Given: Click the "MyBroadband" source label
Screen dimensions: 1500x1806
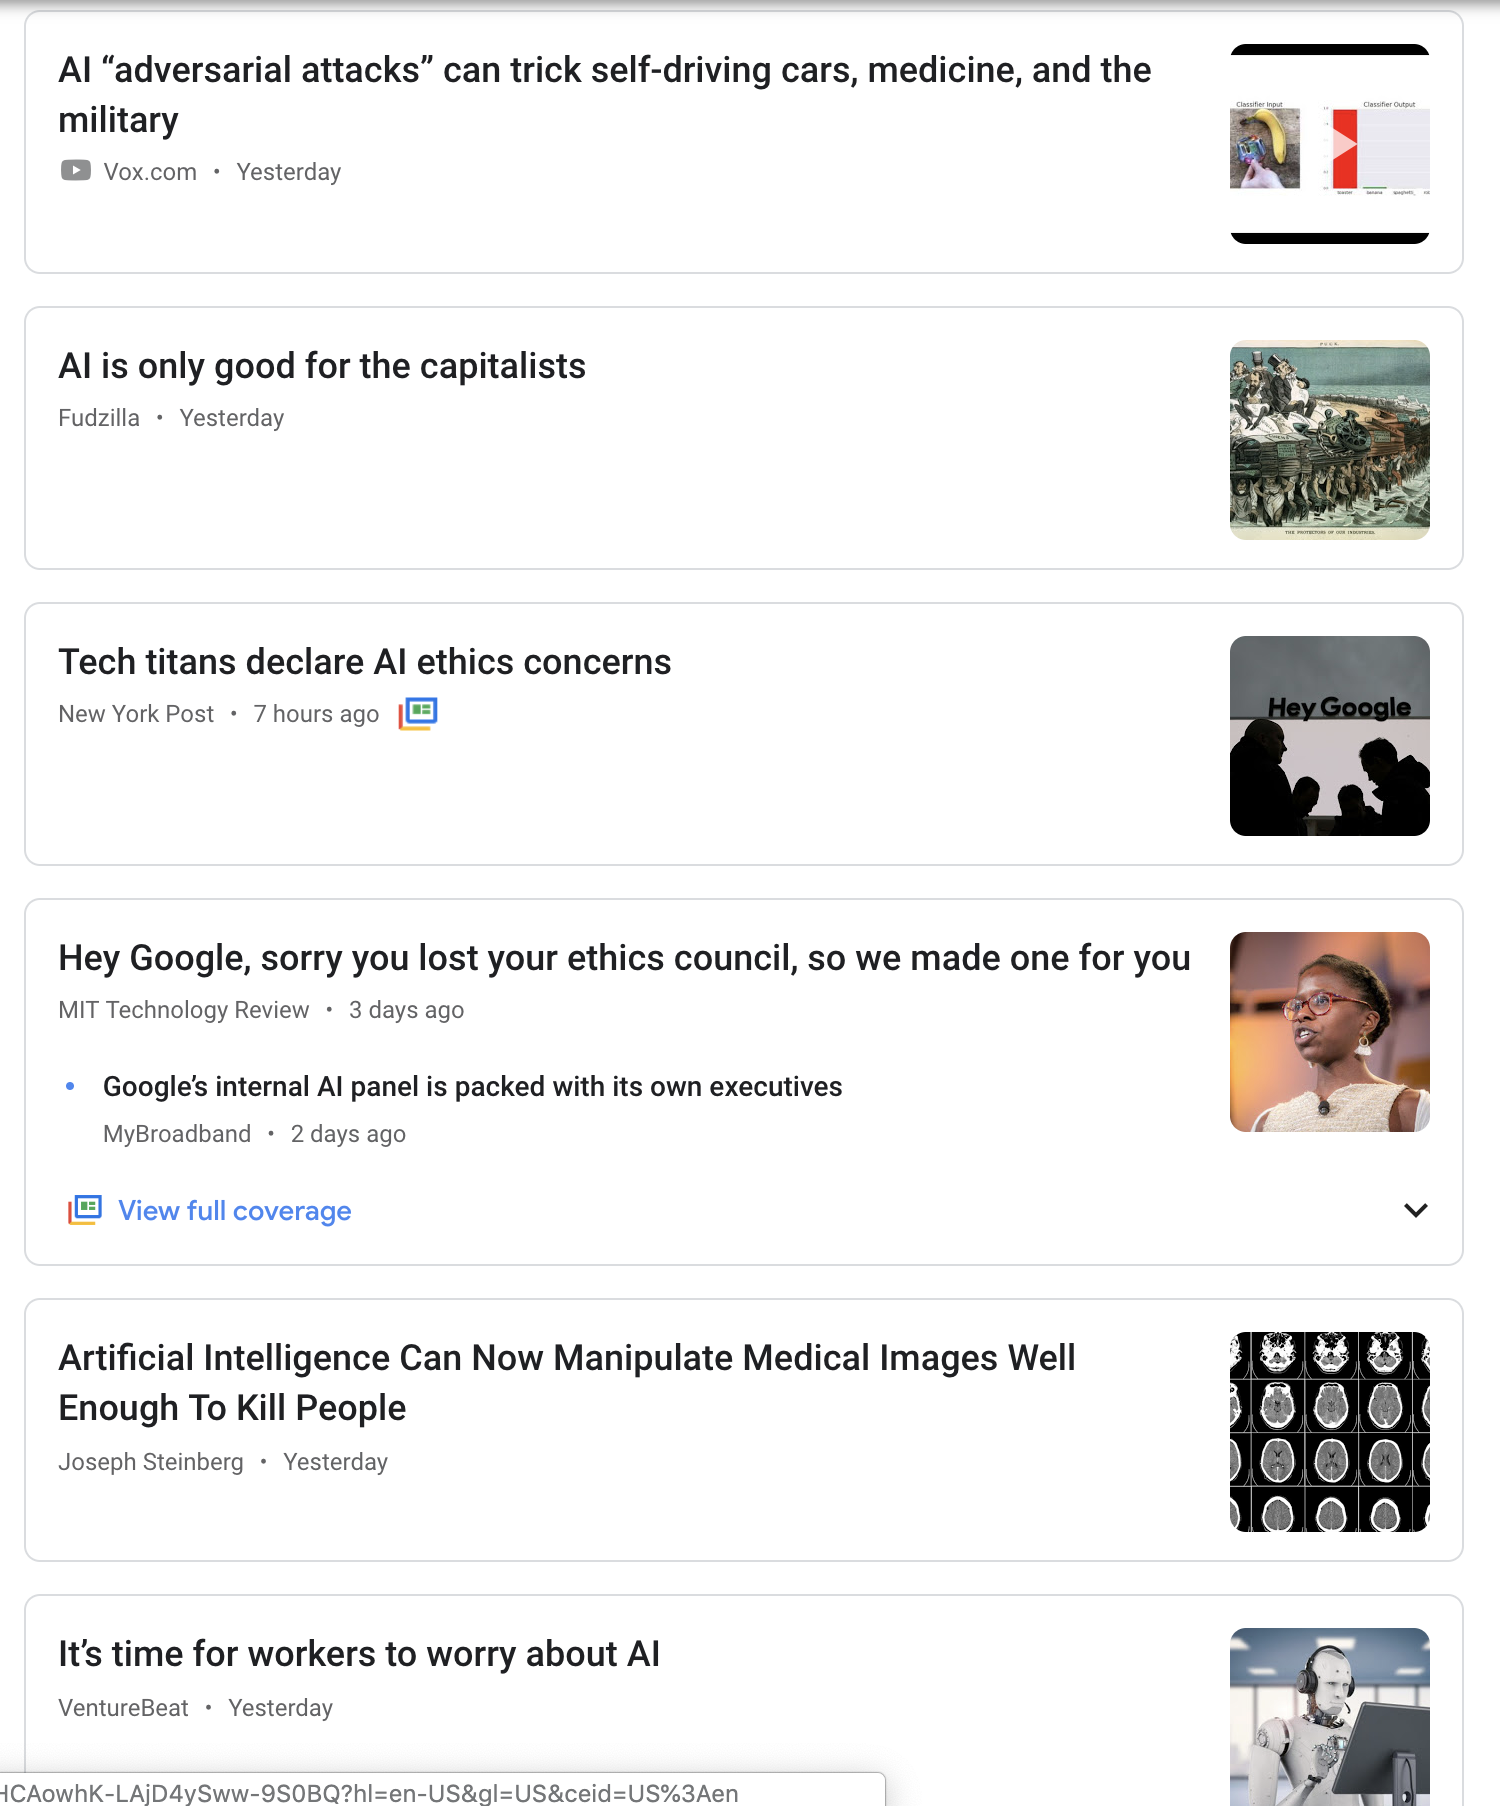Looking at the screenshot, I should coord(177,1134).
